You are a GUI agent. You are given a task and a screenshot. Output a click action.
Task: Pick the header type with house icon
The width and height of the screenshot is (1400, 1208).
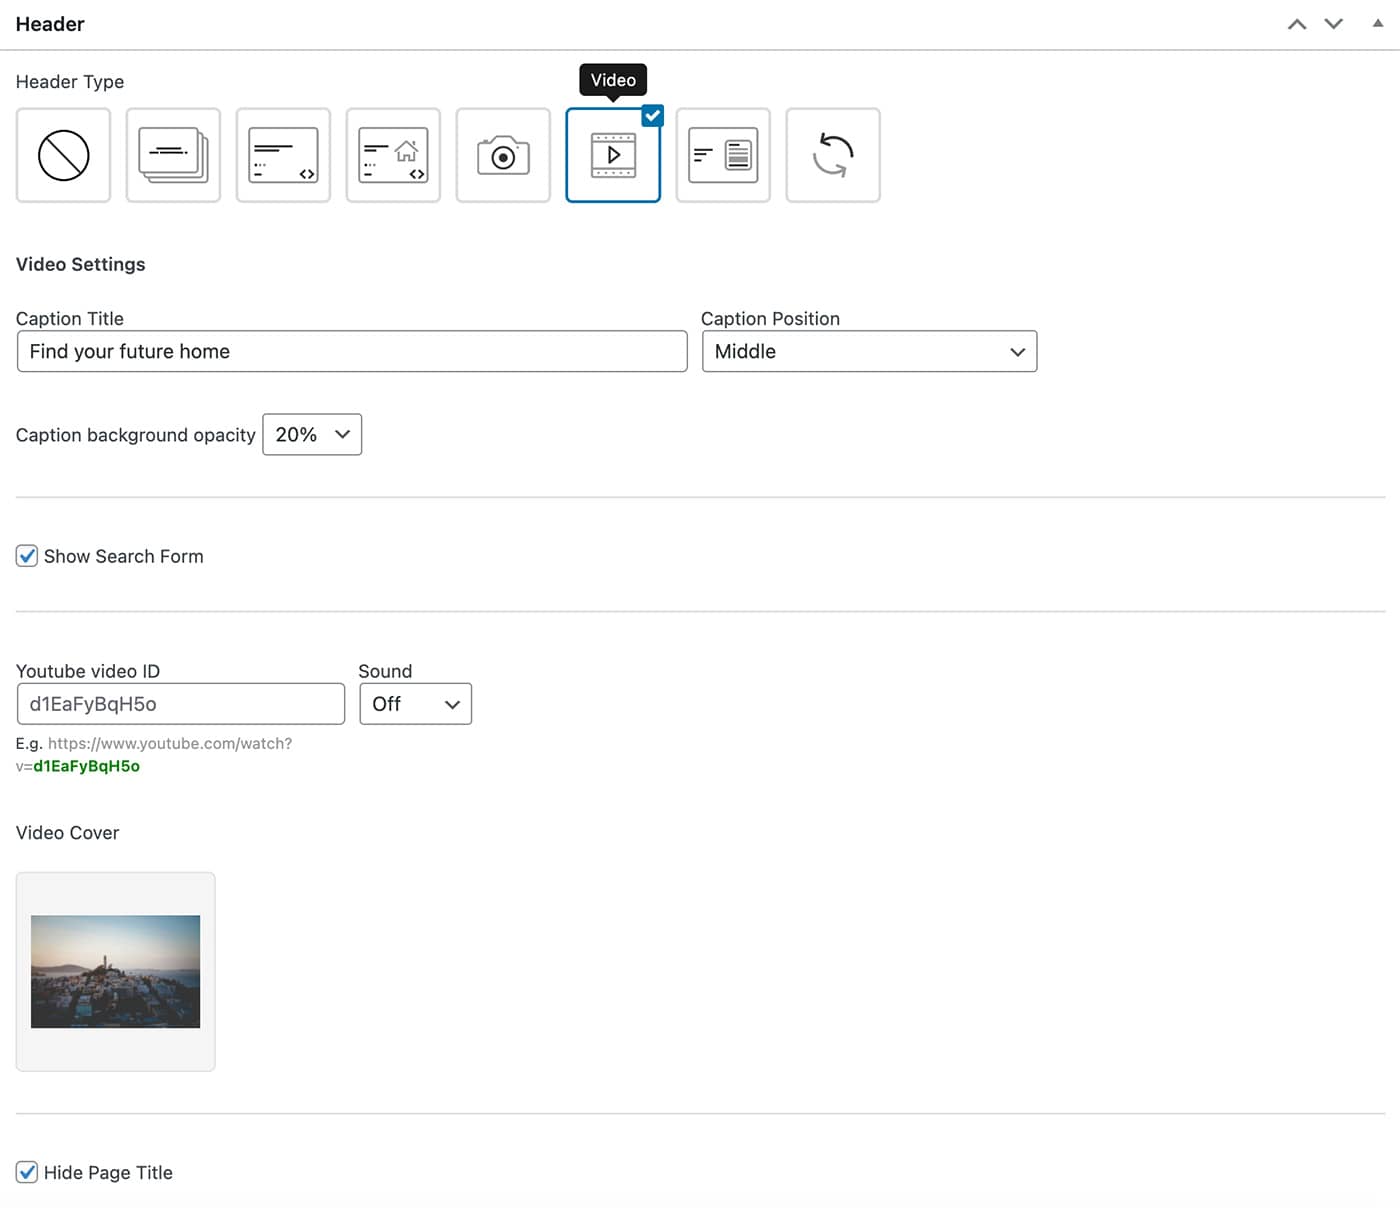point(393,156)
